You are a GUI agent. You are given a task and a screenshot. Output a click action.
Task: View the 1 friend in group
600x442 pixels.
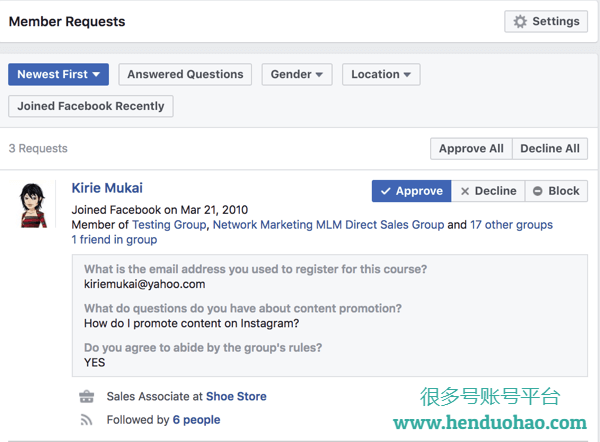pyautogui.click(x=114, y=240)
